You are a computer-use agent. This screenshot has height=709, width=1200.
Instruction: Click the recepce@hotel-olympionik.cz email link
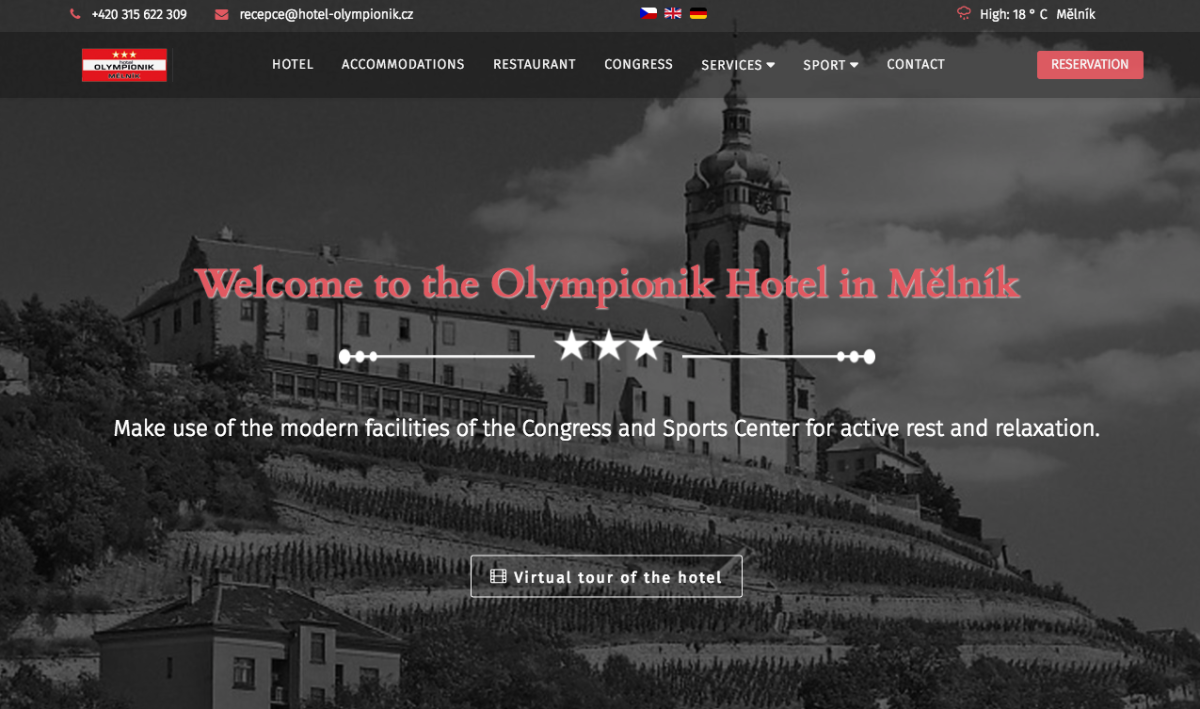[326, 14]
